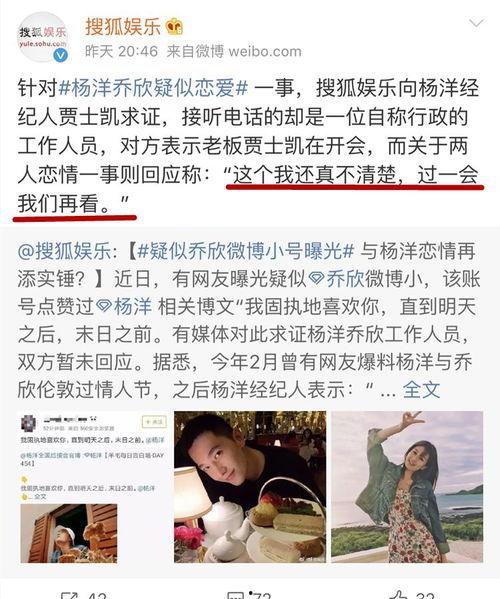Viewport: 500px width, 599px height.
Task: Click the gold crown membership badge
Action: [x=174, y=27]
